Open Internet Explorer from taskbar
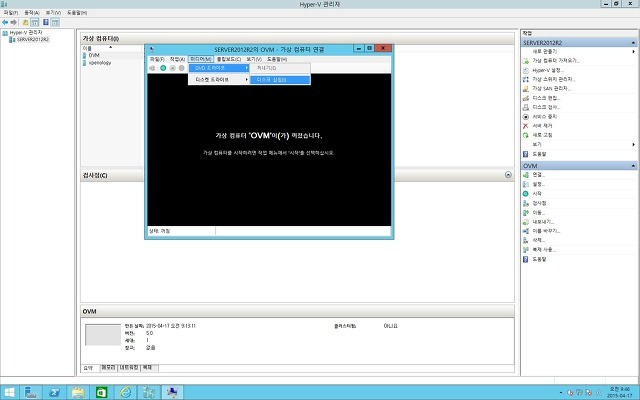This screenshot has height=400, width=640. click(125, 392)
